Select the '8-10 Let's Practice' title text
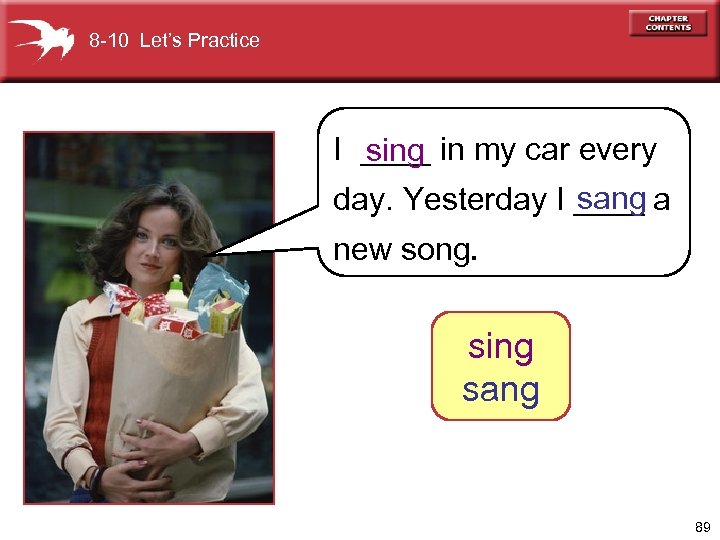720x540 pixels. click(x=174, y=40)
